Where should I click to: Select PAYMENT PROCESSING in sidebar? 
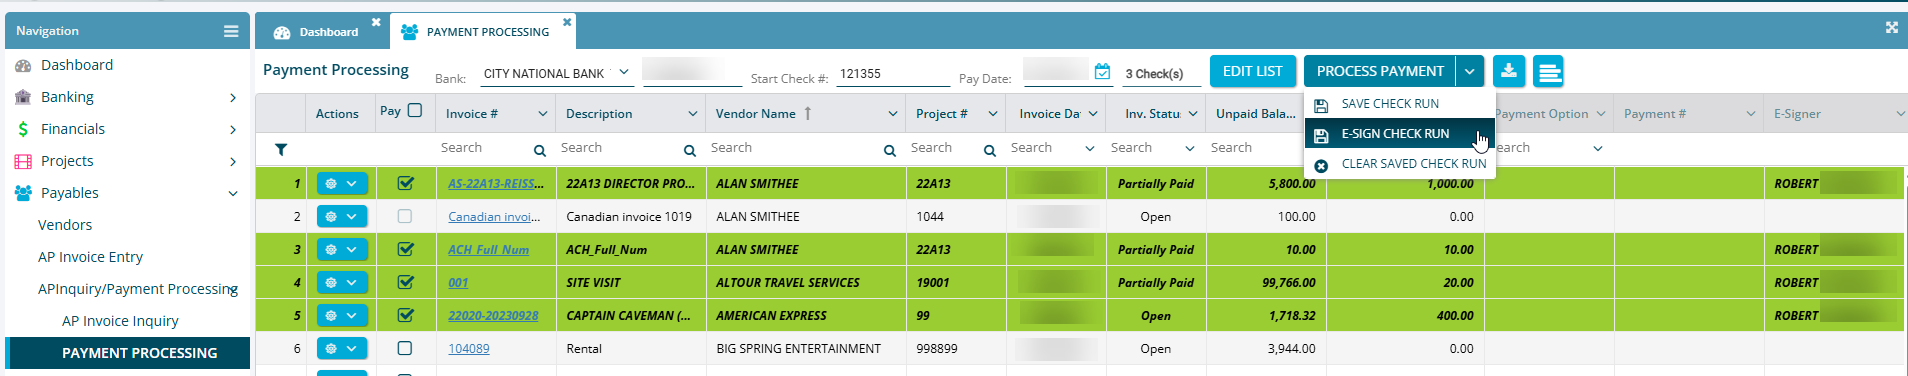click(128, 353)
